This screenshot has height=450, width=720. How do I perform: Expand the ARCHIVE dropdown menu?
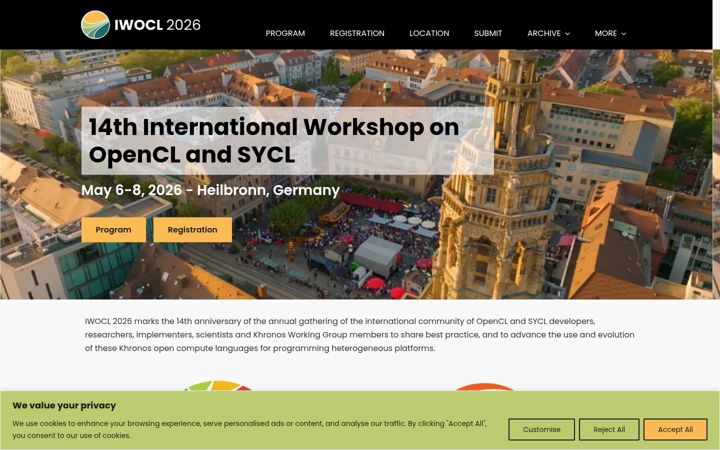click(548, 34)
